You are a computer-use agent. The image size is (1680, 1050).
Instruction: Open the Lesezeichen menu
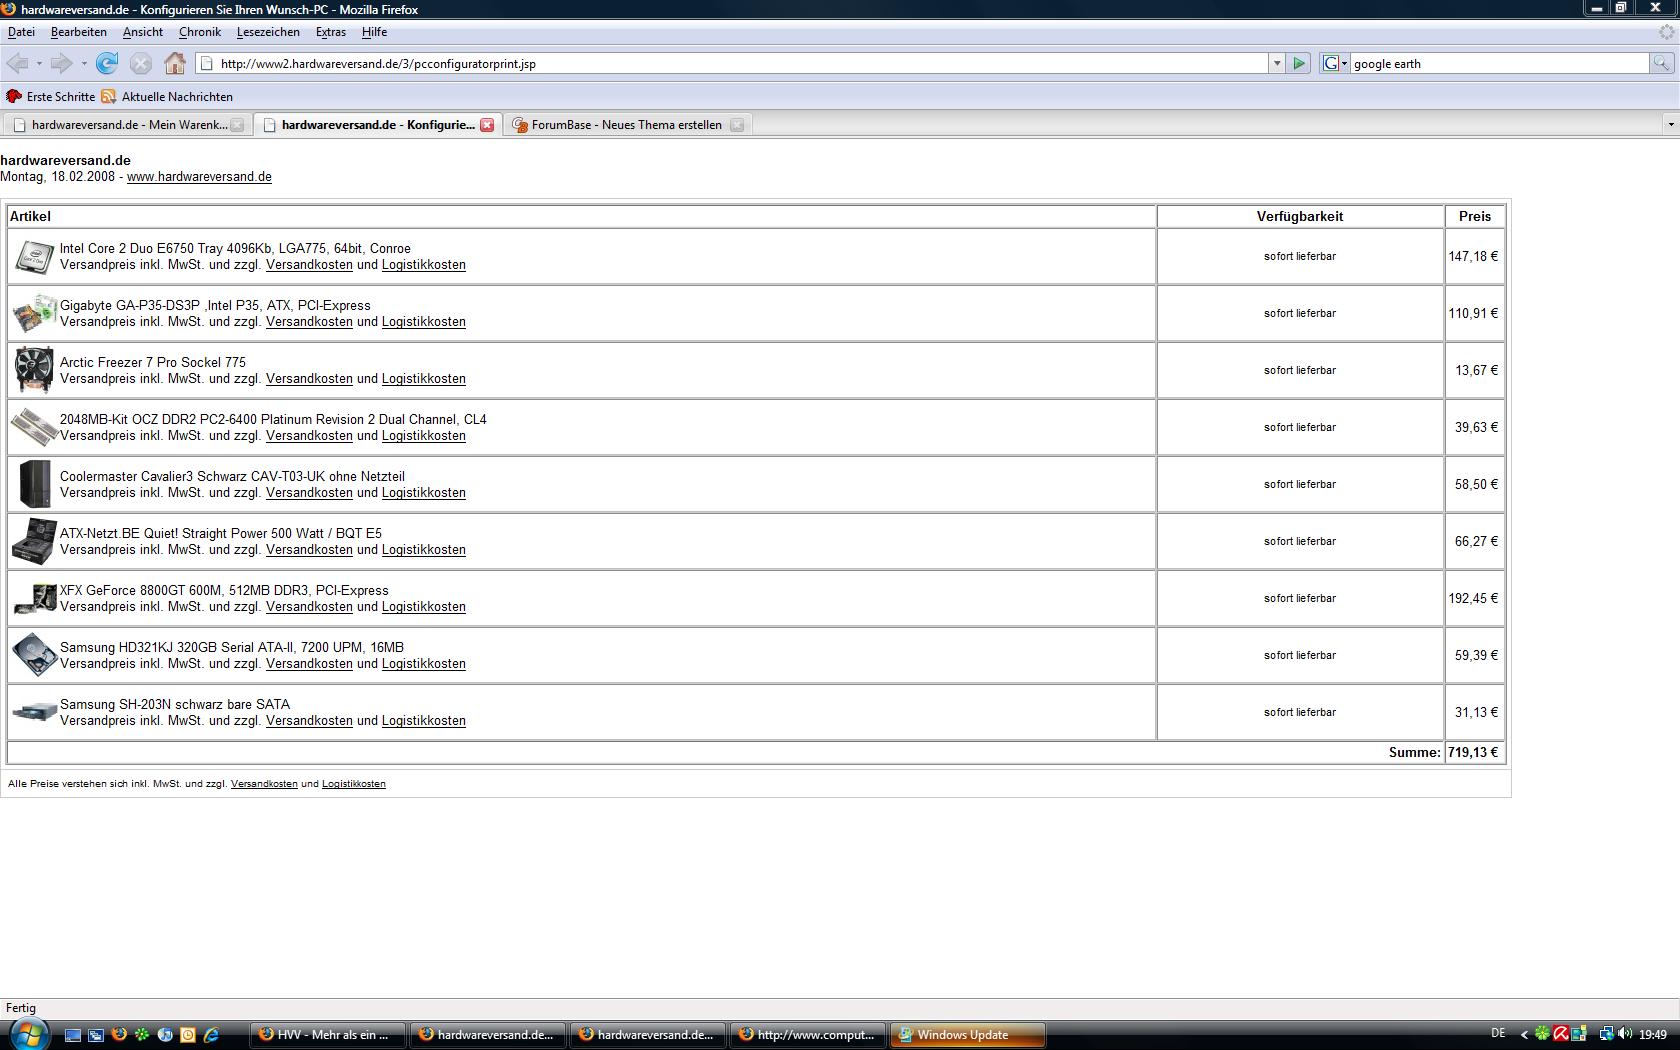[x=268, y=32]
